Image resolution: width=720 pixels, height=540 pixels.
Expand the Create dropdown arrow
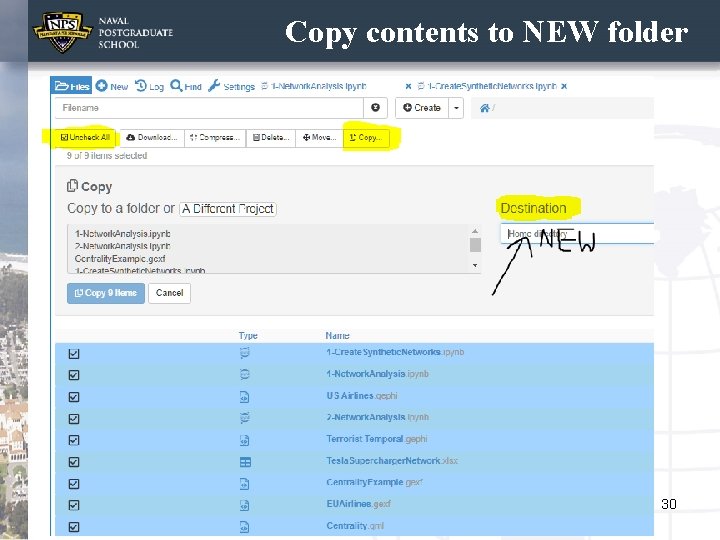[456, 108]
